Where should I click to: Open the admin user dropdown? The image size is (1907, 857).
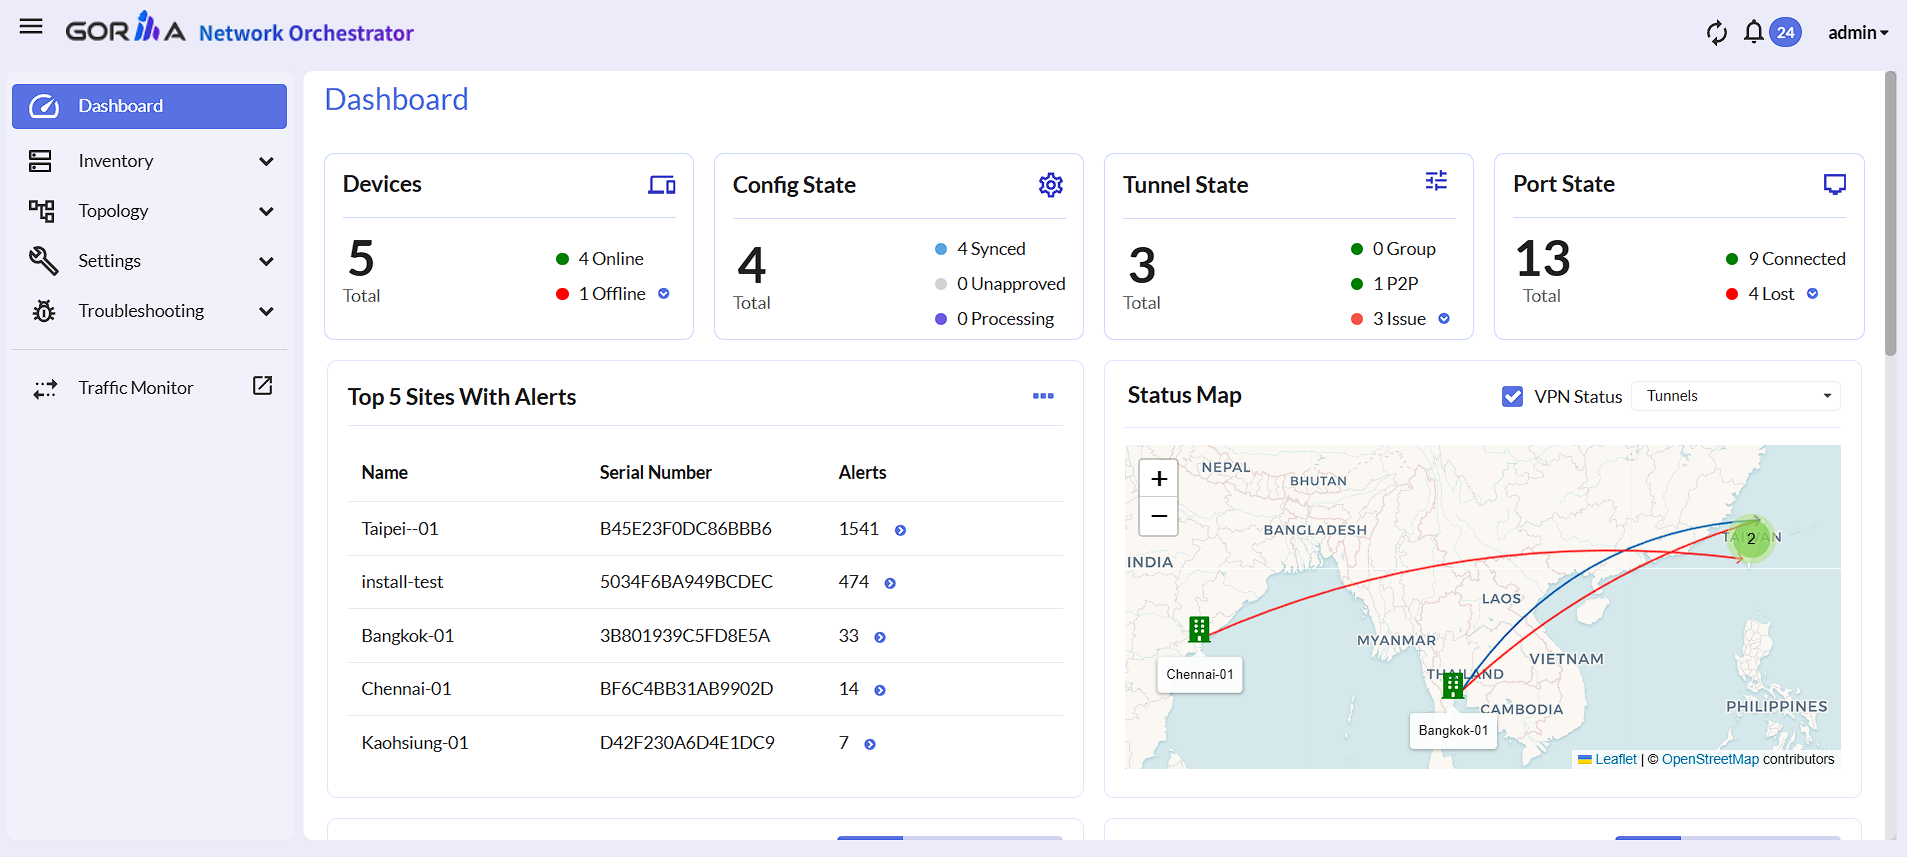pos(1858,33)
